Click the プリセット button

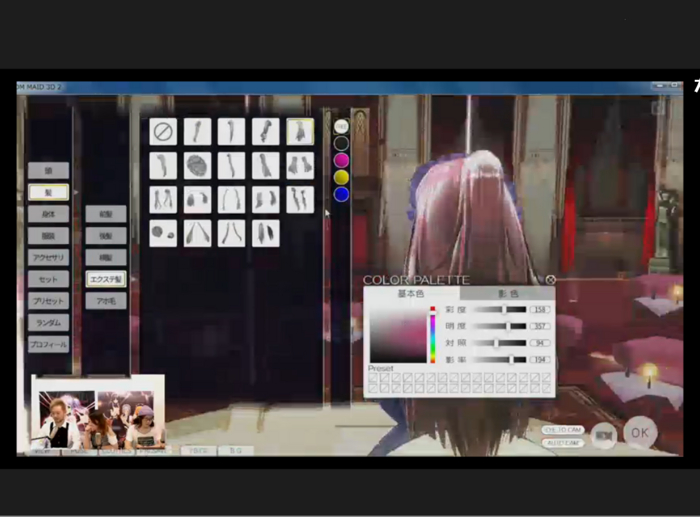[49, 301]
